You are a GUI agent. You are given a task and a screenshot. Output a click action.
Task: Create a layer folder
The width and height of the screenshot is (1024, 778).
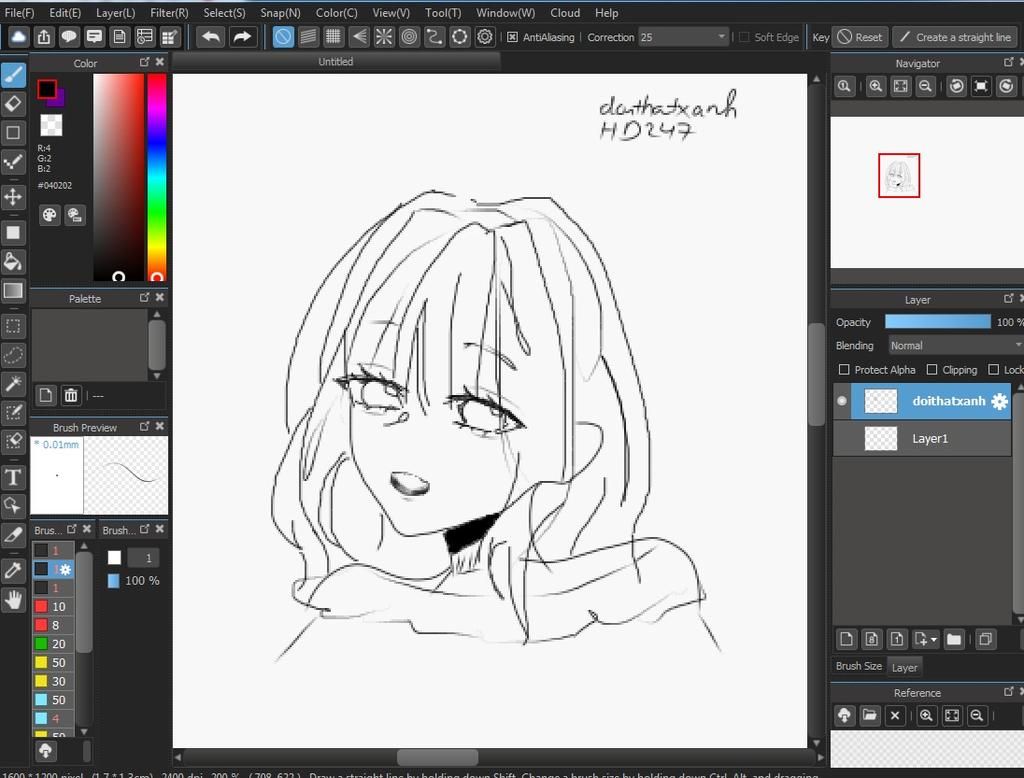(x=954, y=639)
